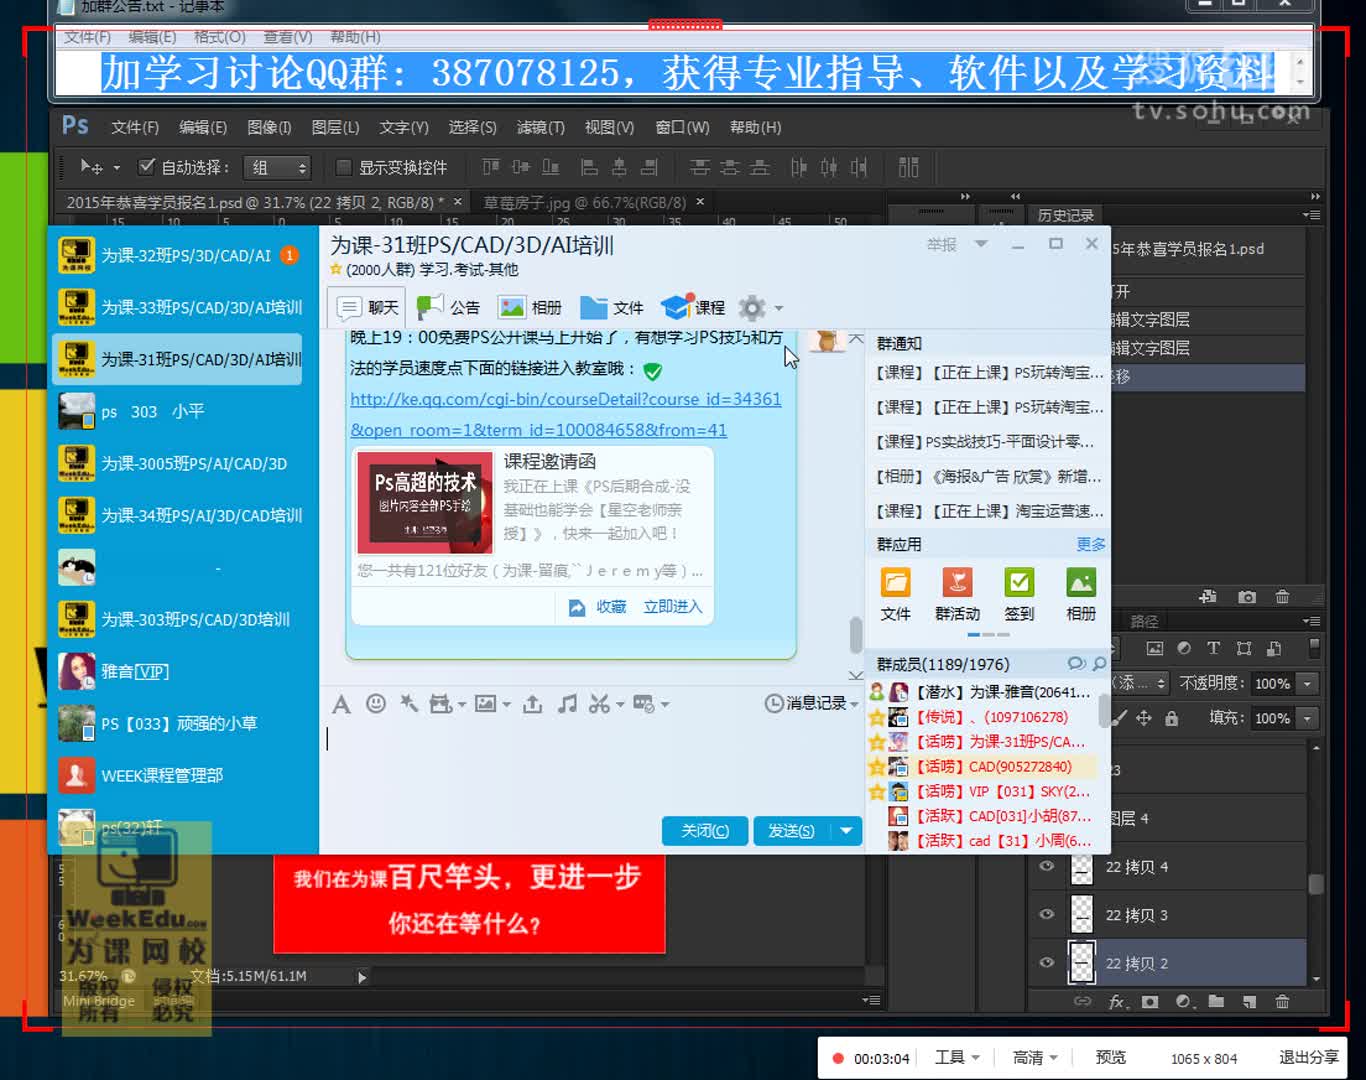1366x1080 pixels.
Task: Add layer mask in Photoshop layers panel
Action: point(1150,1001)
